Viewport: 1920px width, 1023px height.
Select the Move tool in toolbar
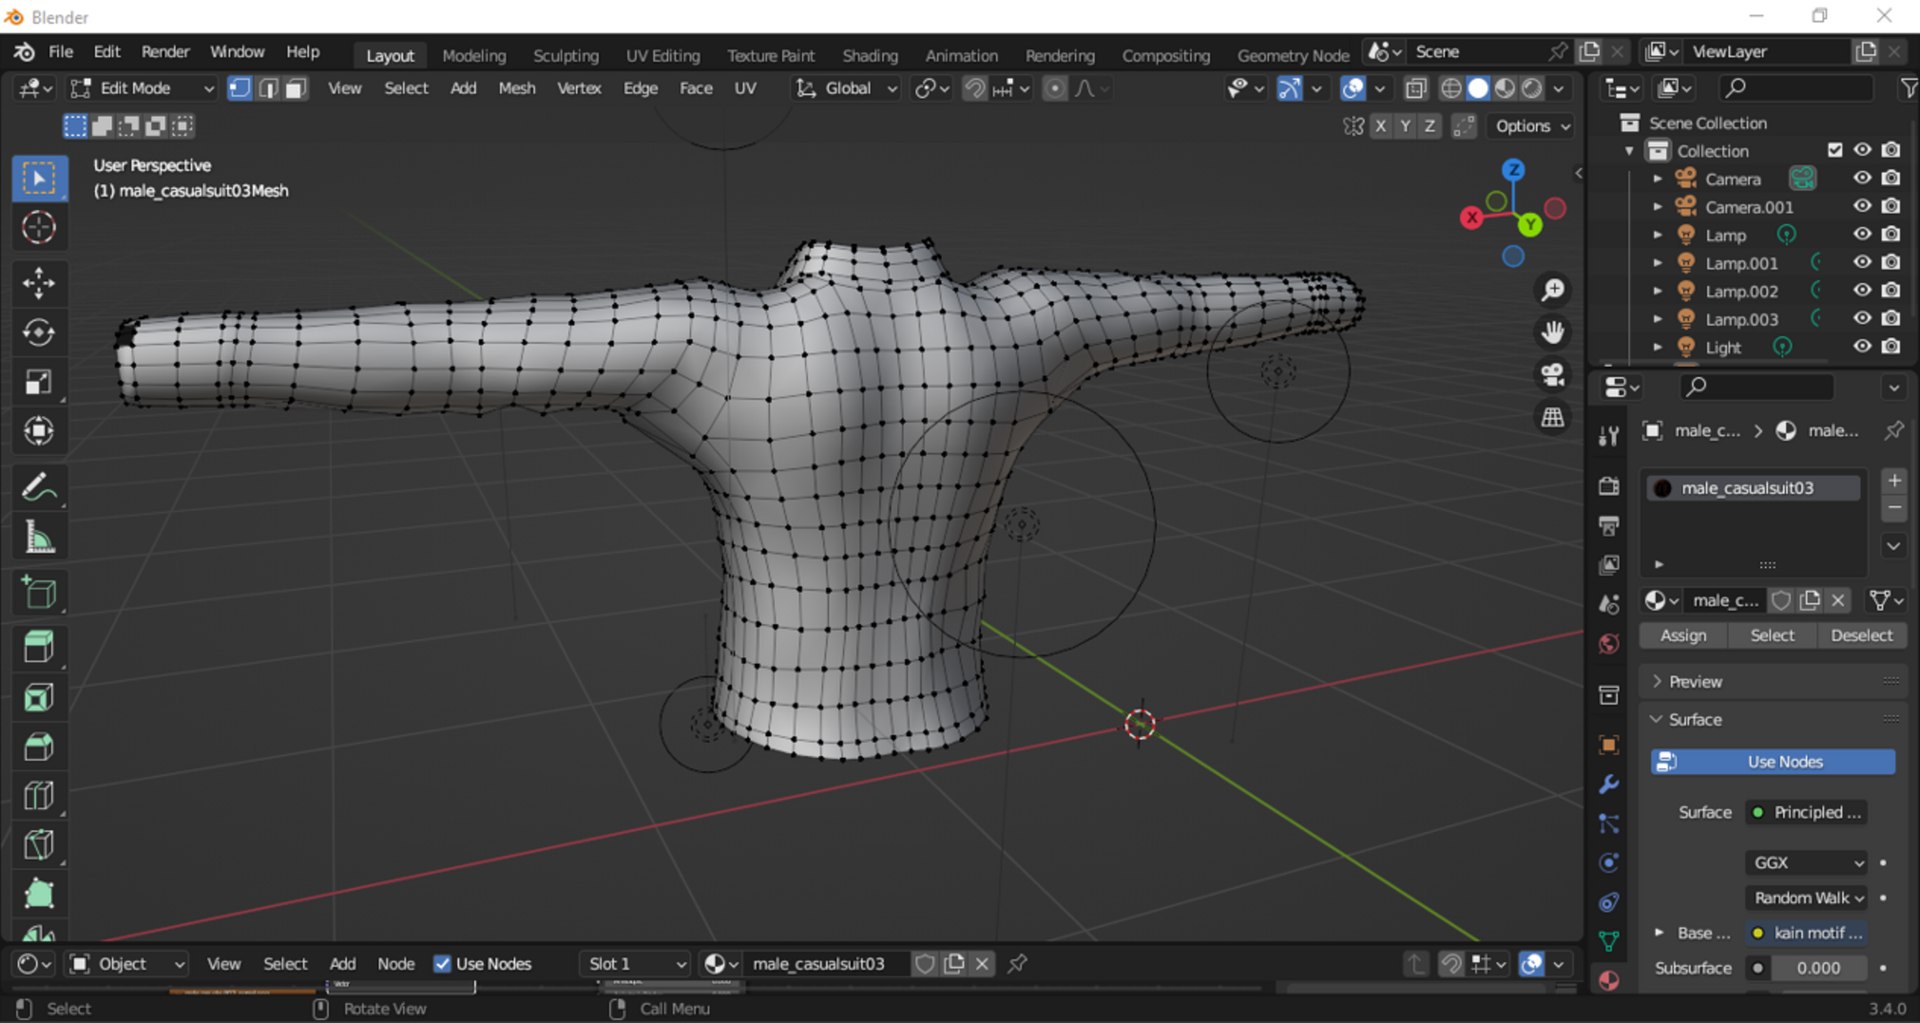pos(39,283)
